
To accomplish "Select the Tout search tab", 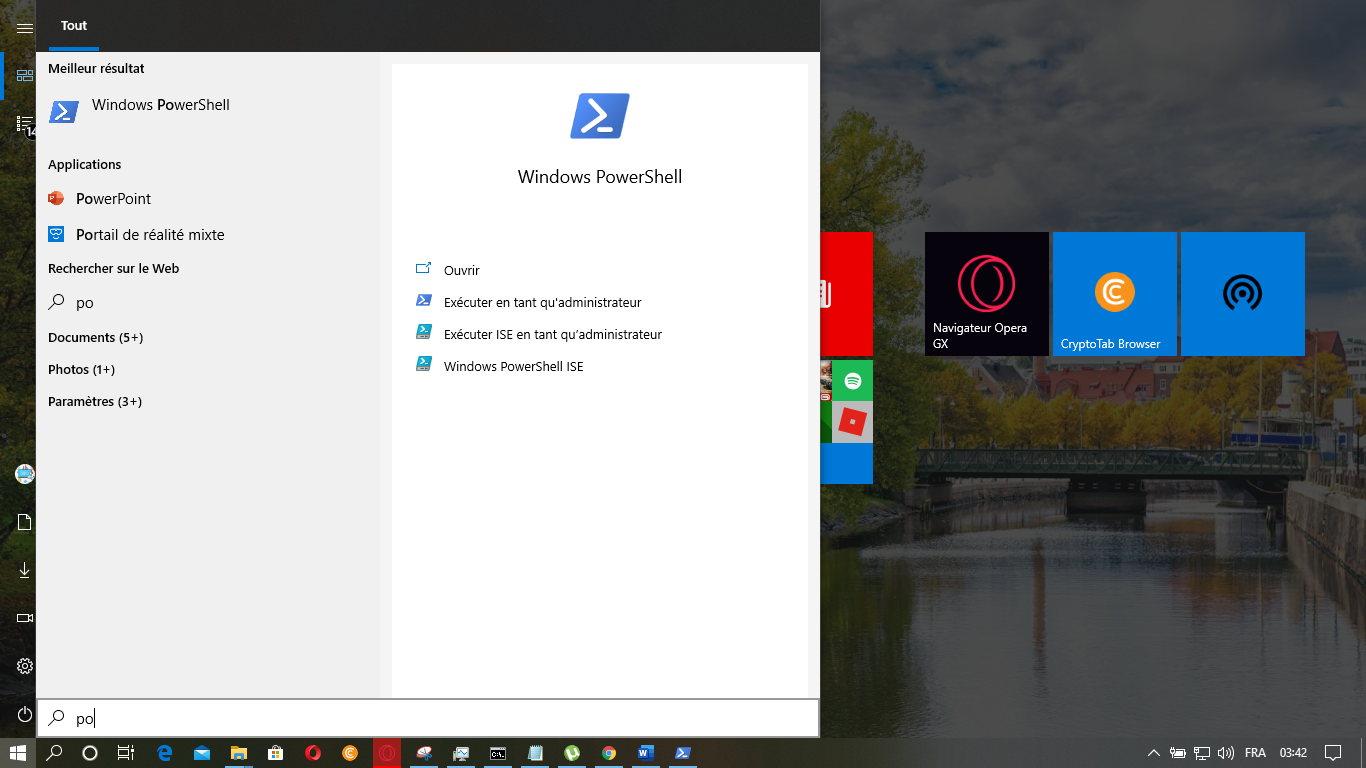I will click(74, 25).
